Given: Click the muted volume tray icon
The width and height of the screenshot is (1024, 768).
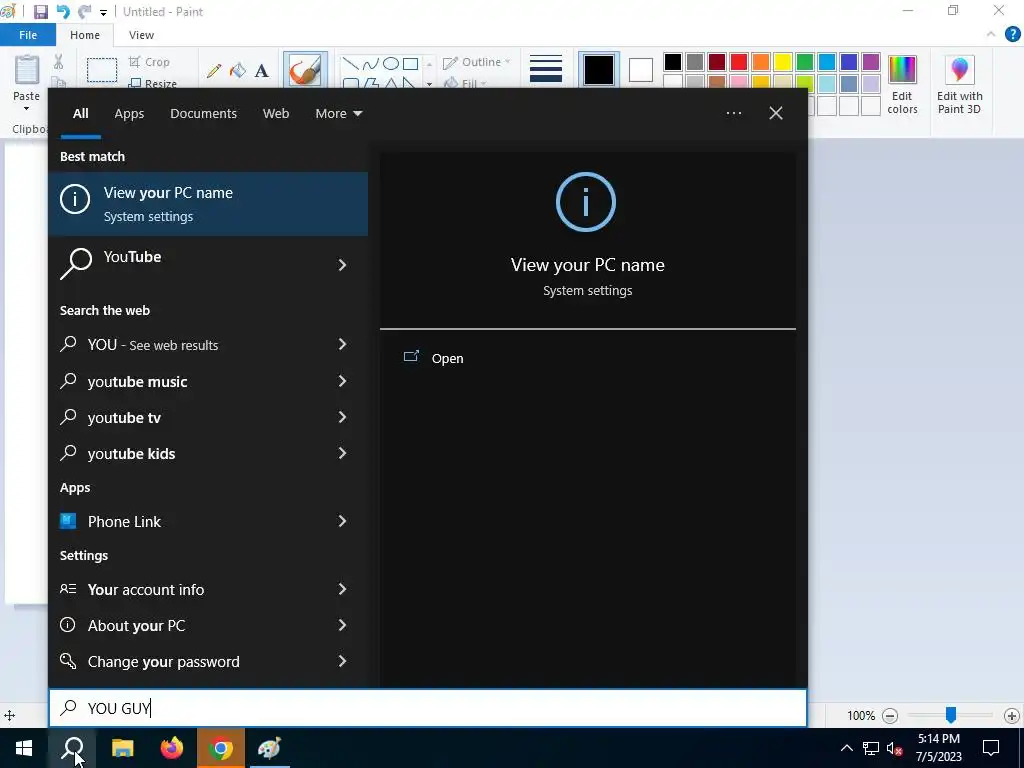Looking at the screenshot, I should 895,748.
